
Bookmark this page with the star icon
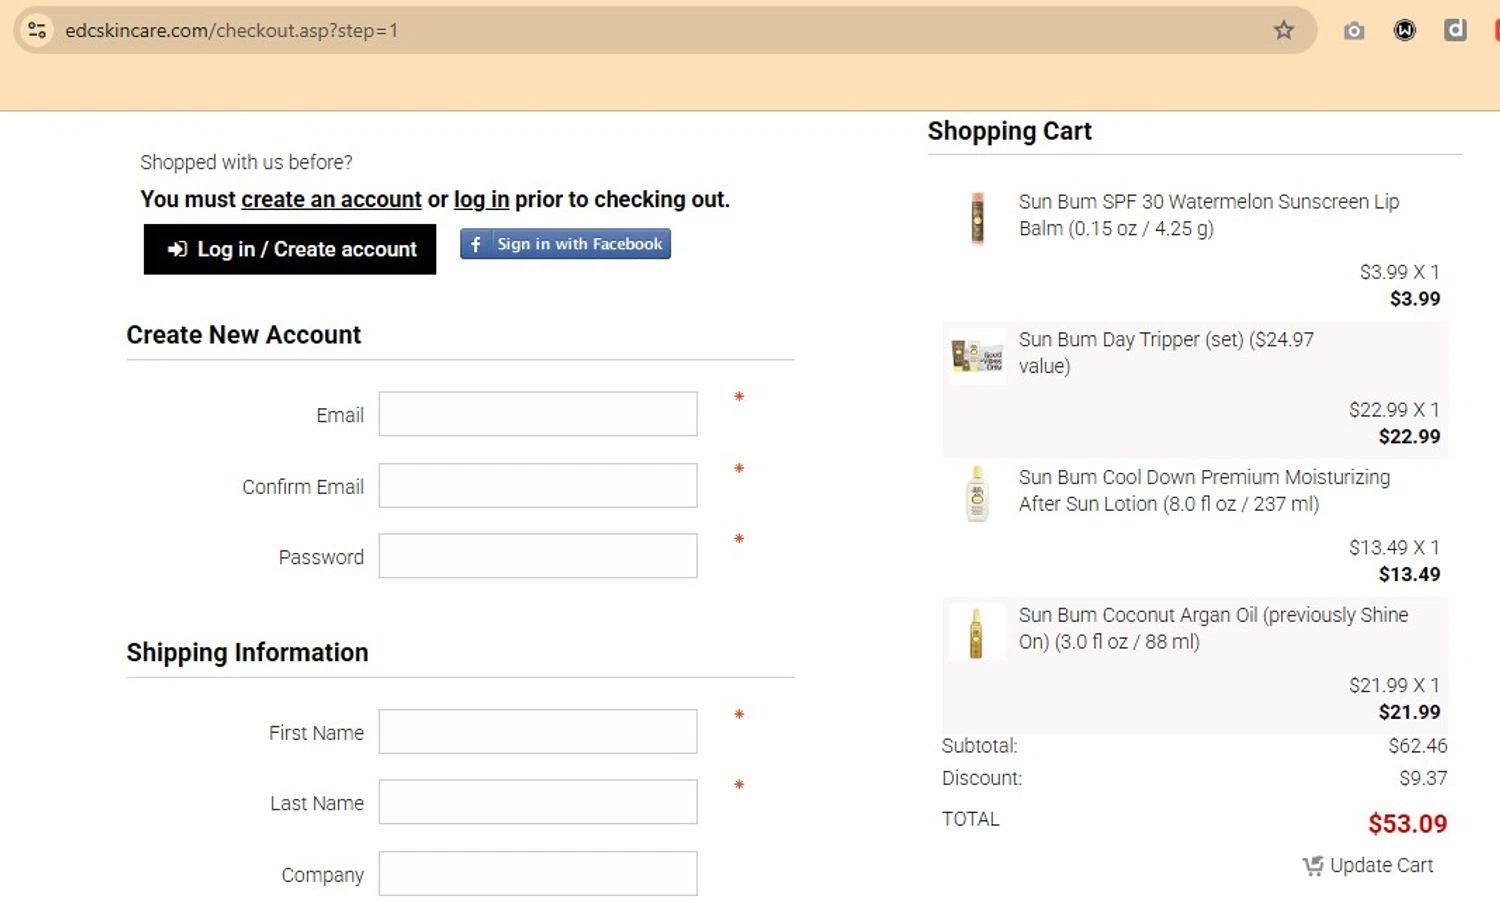1284,30
